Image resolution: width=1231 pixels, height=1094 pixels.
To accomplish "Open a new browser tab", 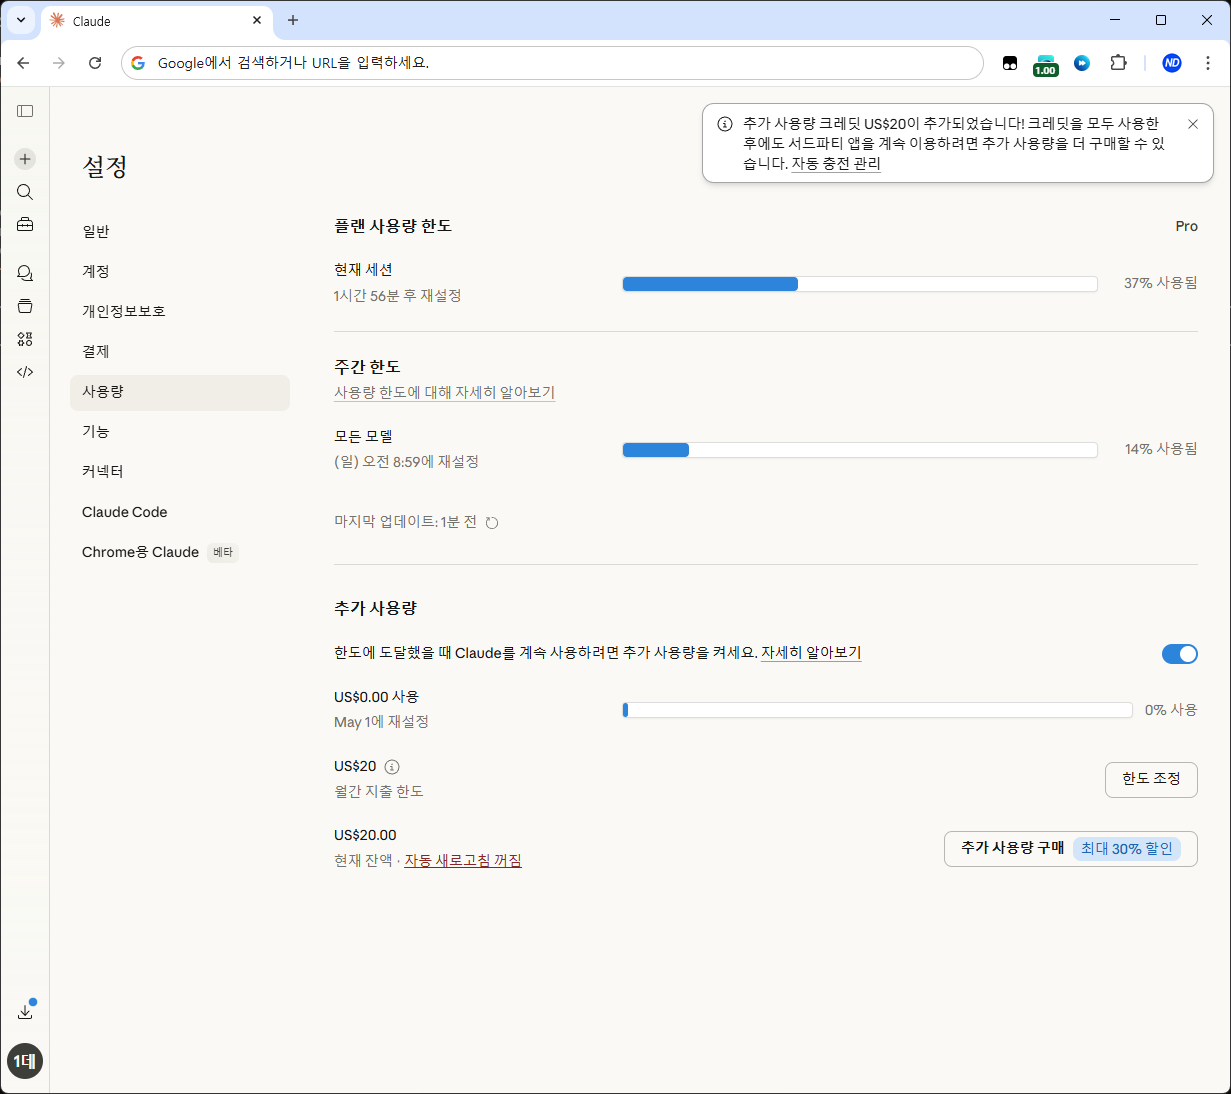I will (x=293, y=20).
